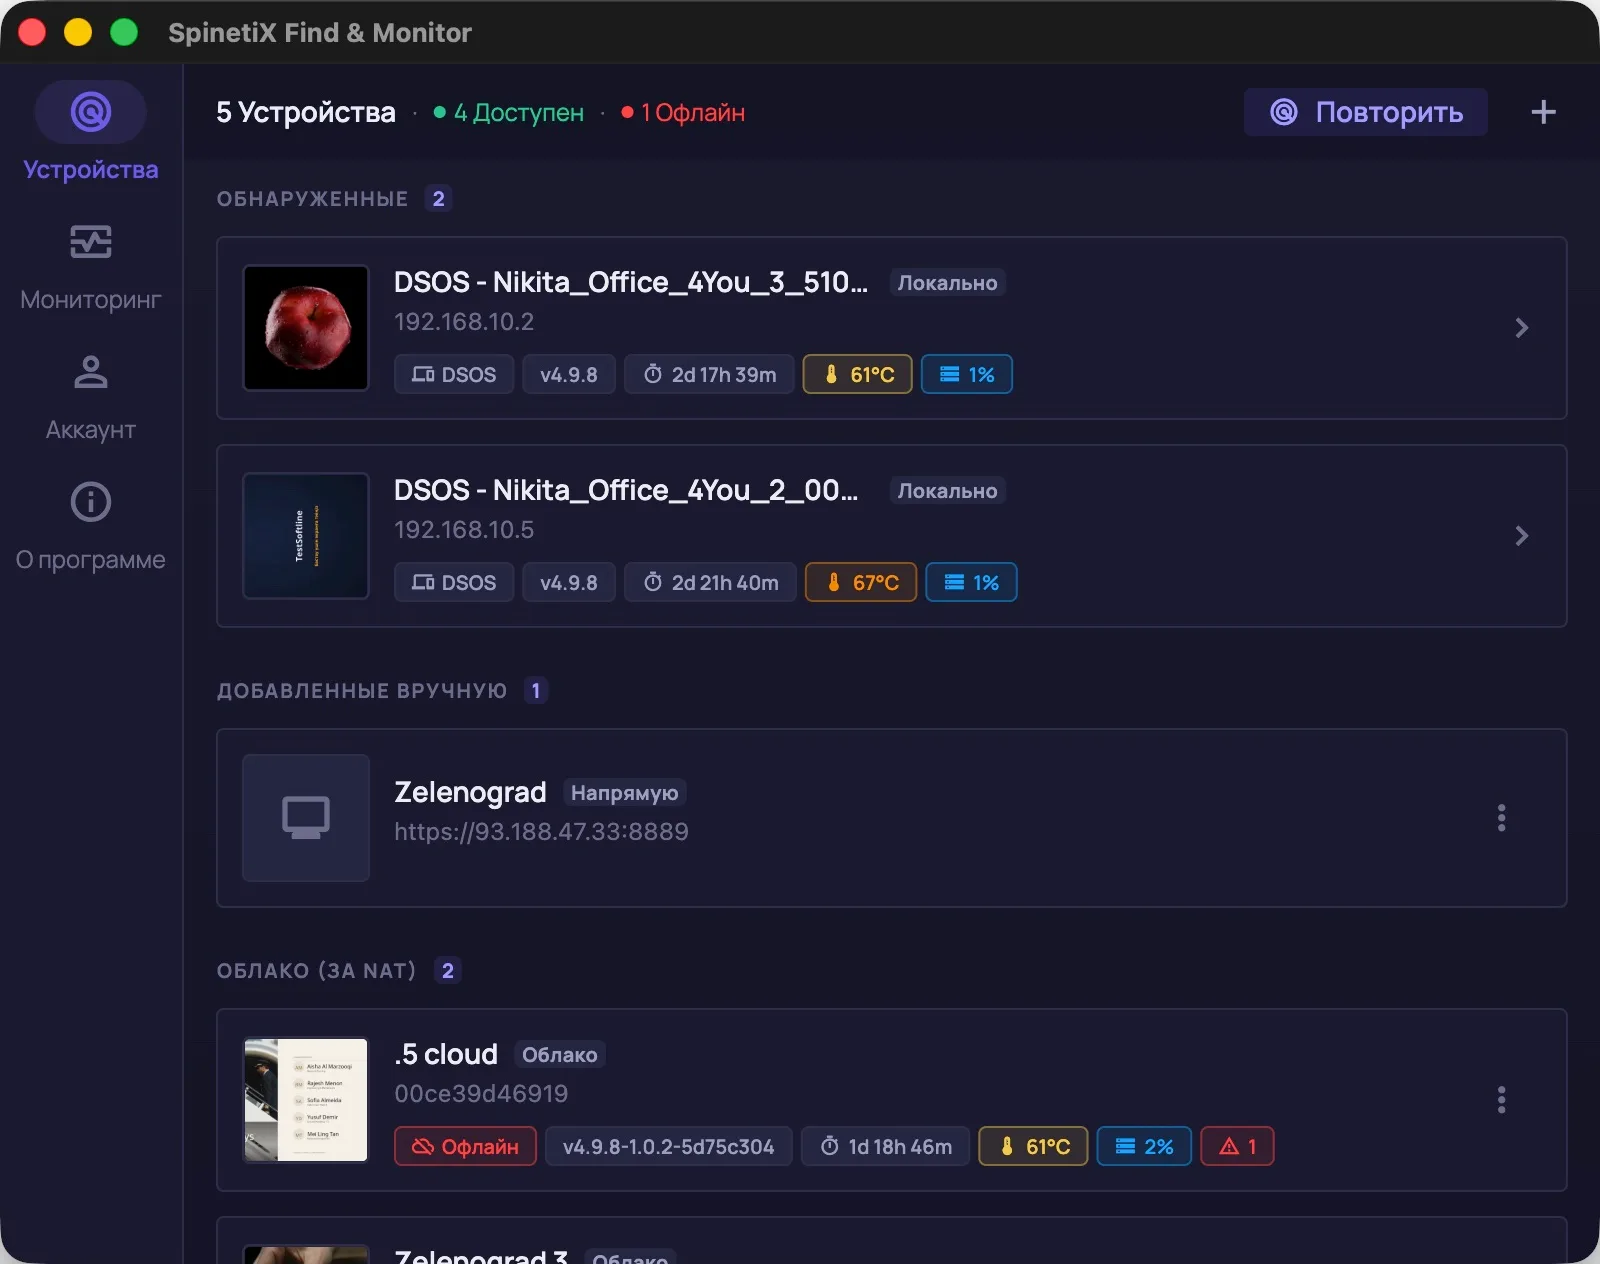Click the 4 Доступен status indicator
Image resolution: width=1600 pixels, height=1264 pixels.
[509, 113]
